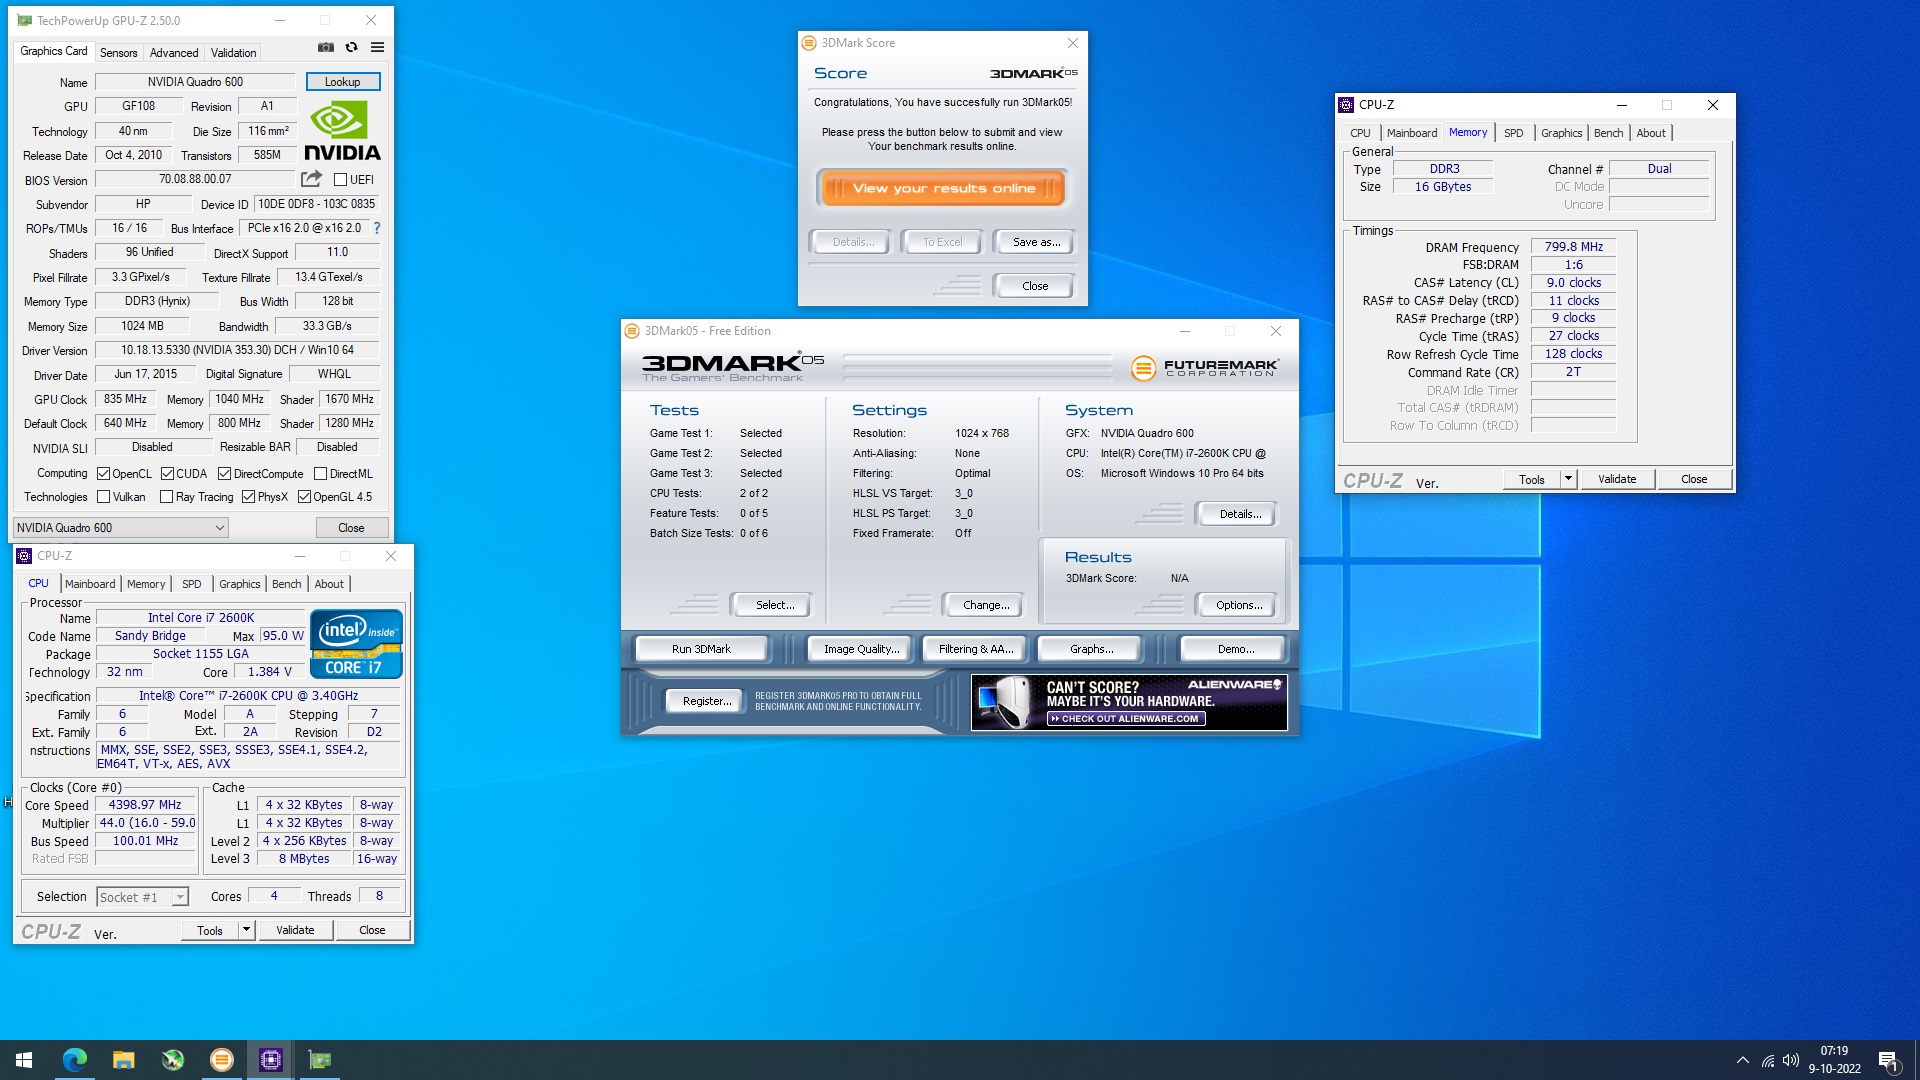Screen dimensions: 1920x1080
Task: Click the BIOS version share icon
Action: pos(311,179)
